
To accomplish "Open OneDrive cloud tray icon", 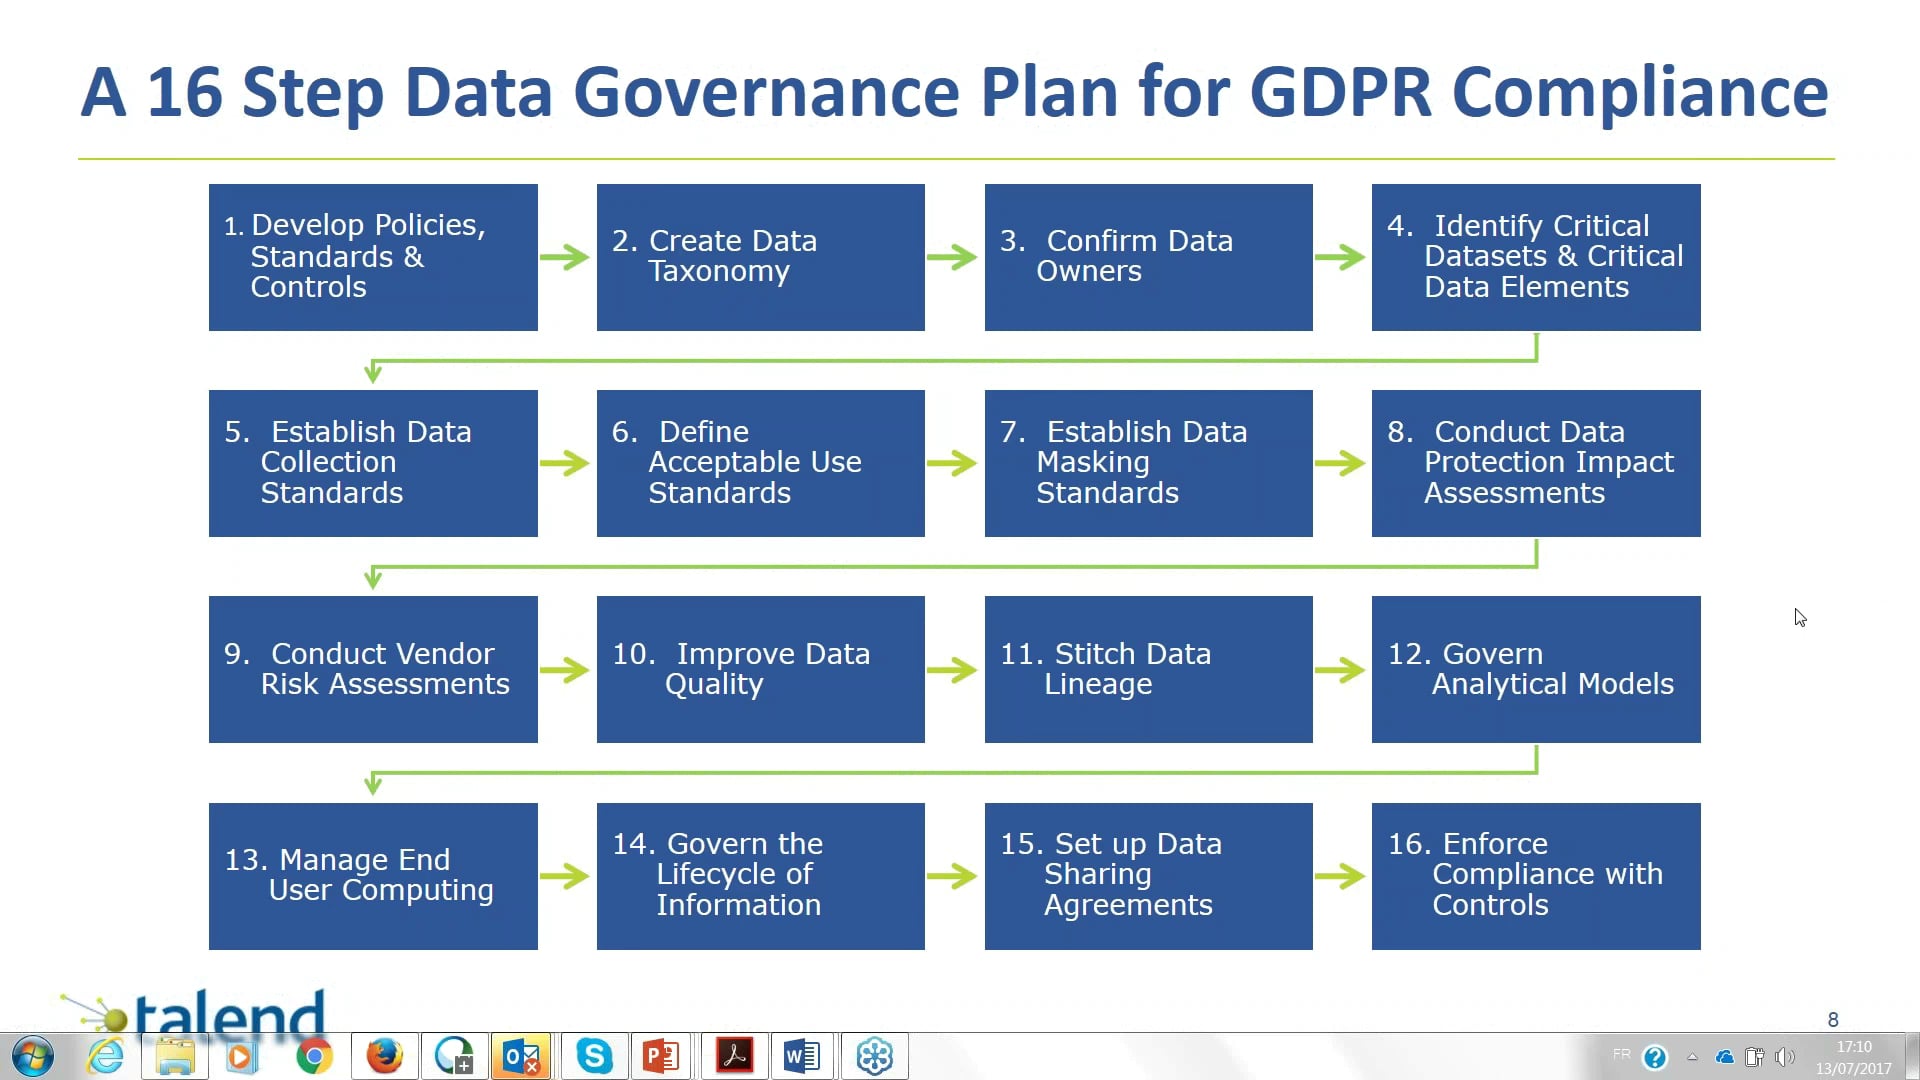I will pyautogui.click(x=1724, y=1057).
